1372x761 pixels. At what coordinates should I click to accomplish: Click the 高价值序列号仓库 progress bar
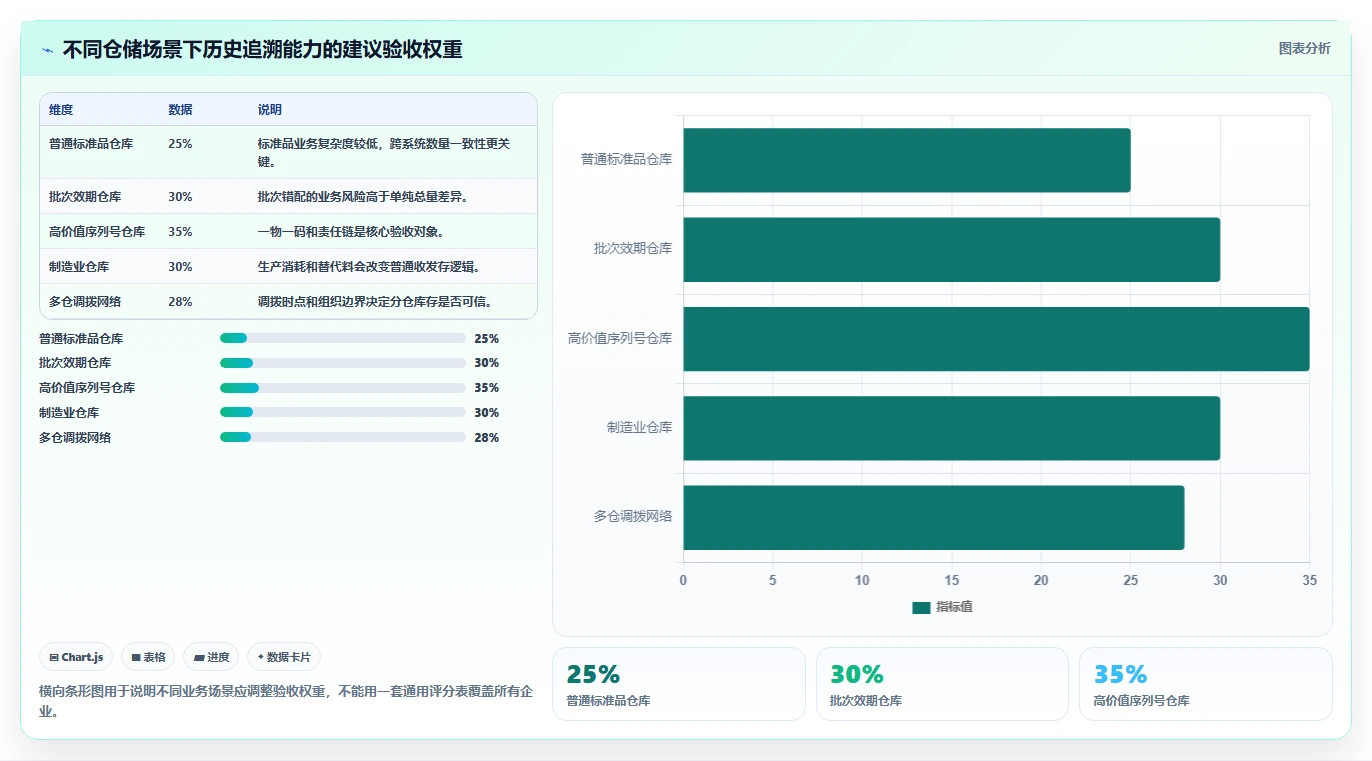pos(343,388)
